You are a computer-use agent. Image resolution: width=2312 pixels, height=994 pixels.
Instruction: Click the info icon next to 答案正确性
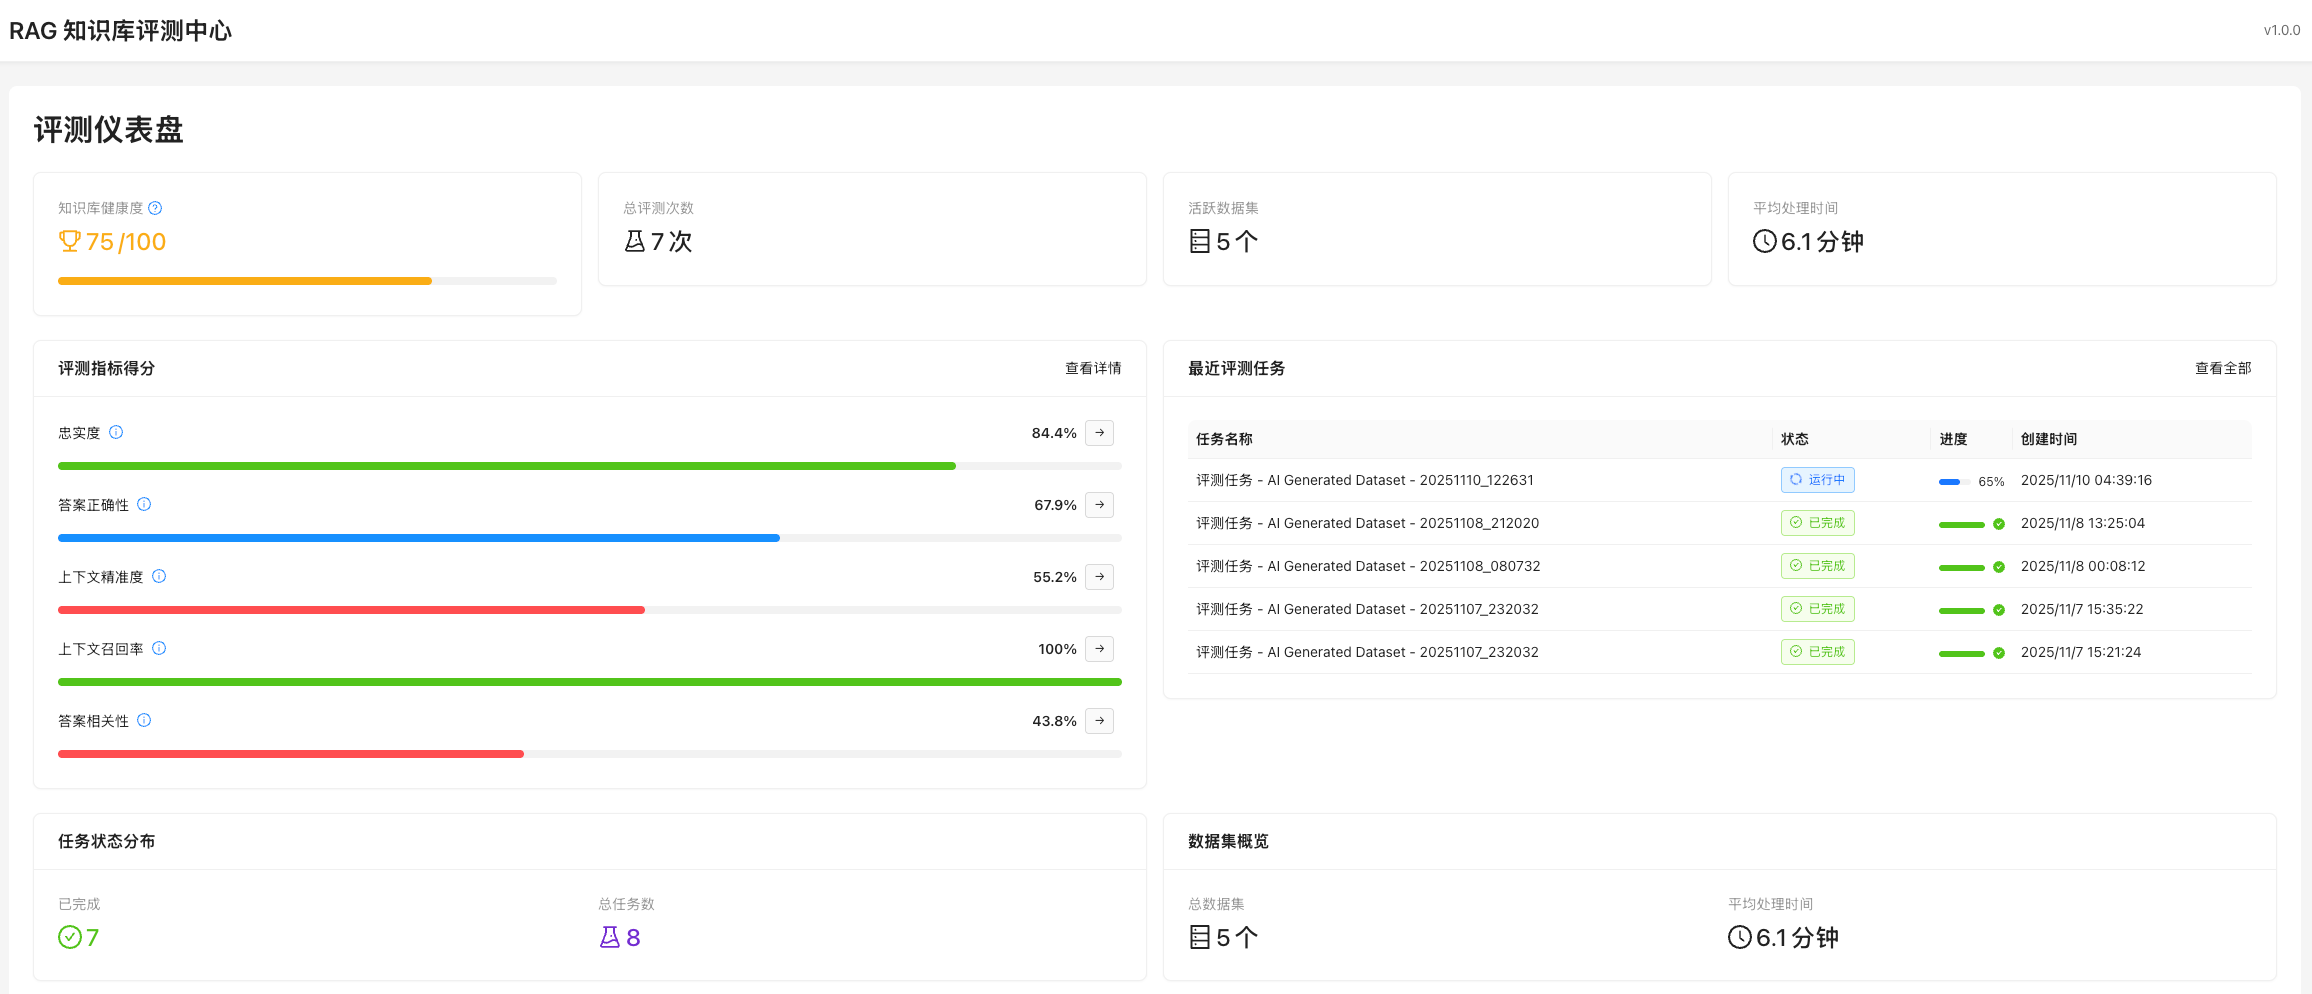(x=144, y=504)
